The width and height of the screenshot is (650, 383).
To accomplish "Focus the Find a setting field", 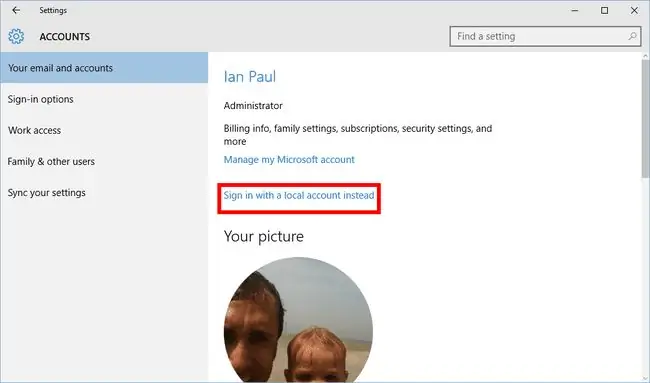I will [545, 36].
